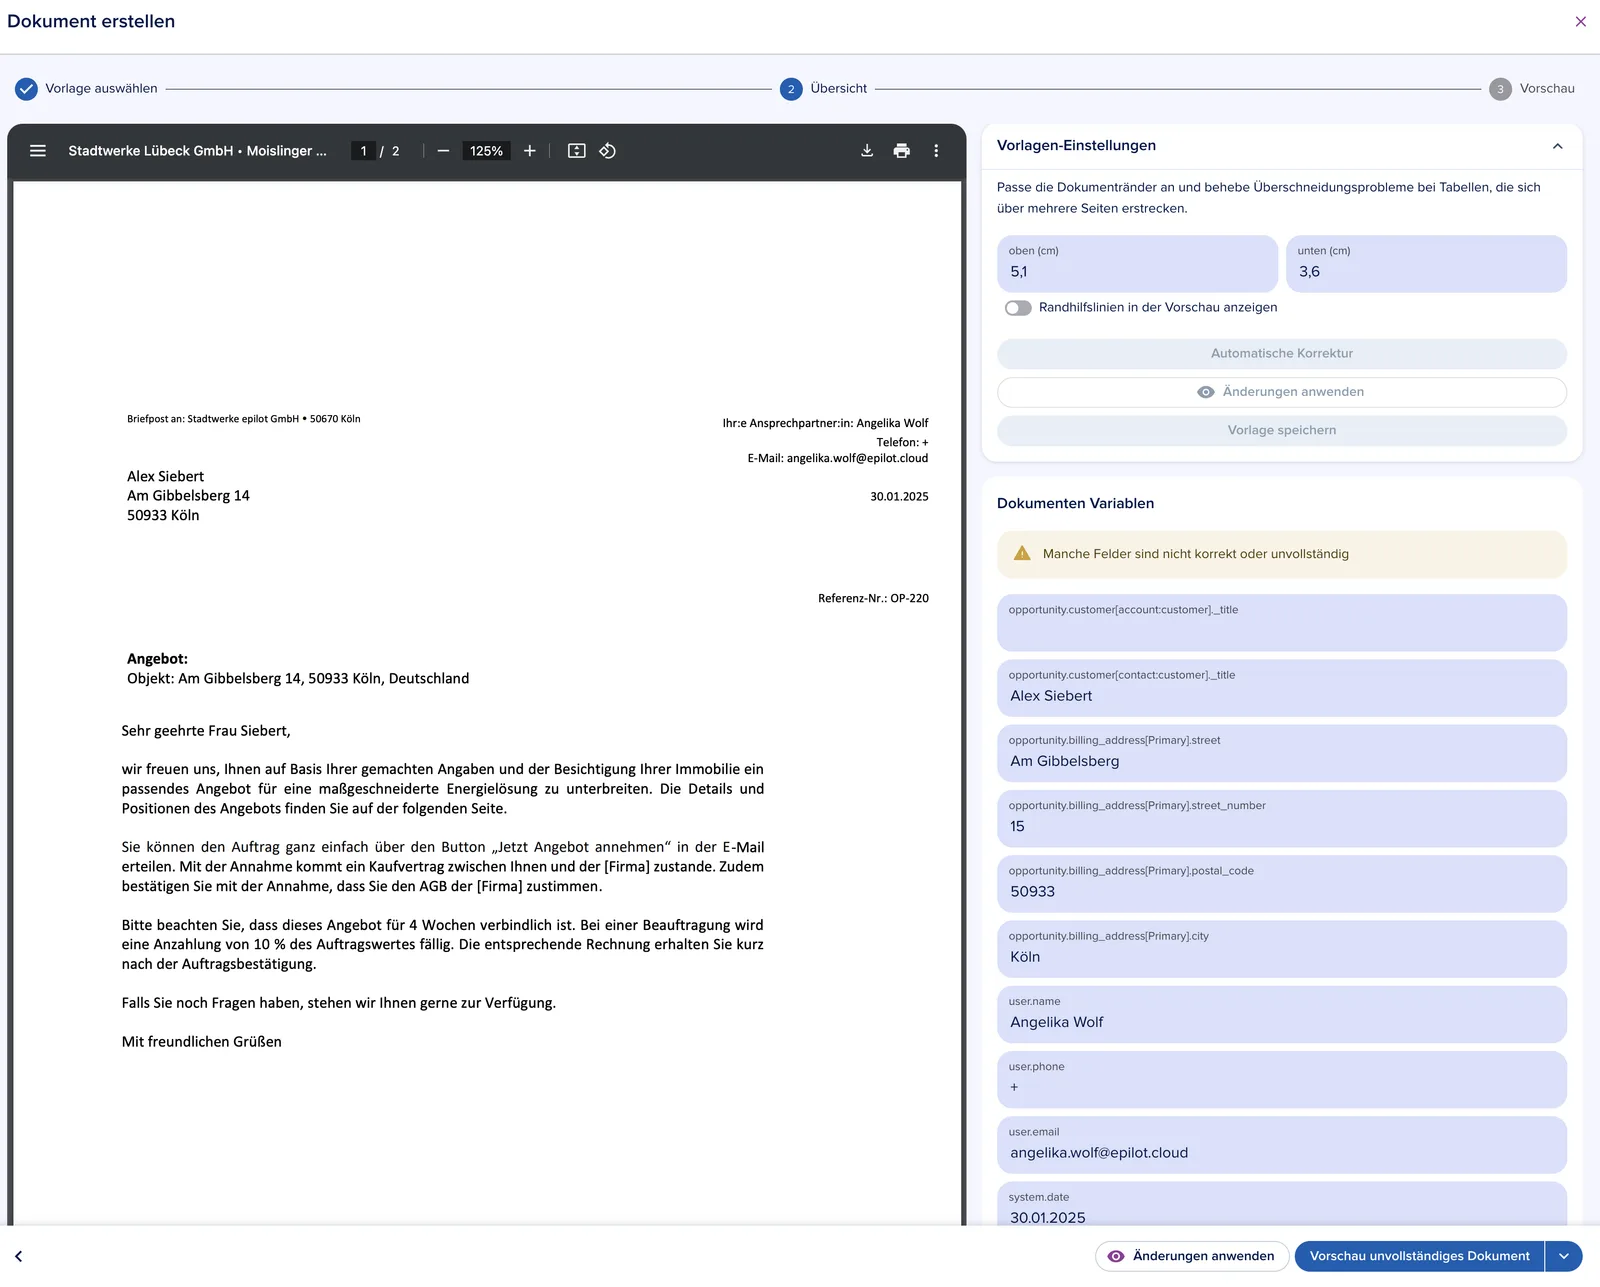Click the bottom Änderungen anwenden button
The width and height of the screenshot is (1600, 1287).
(x=1191, y=1256)
